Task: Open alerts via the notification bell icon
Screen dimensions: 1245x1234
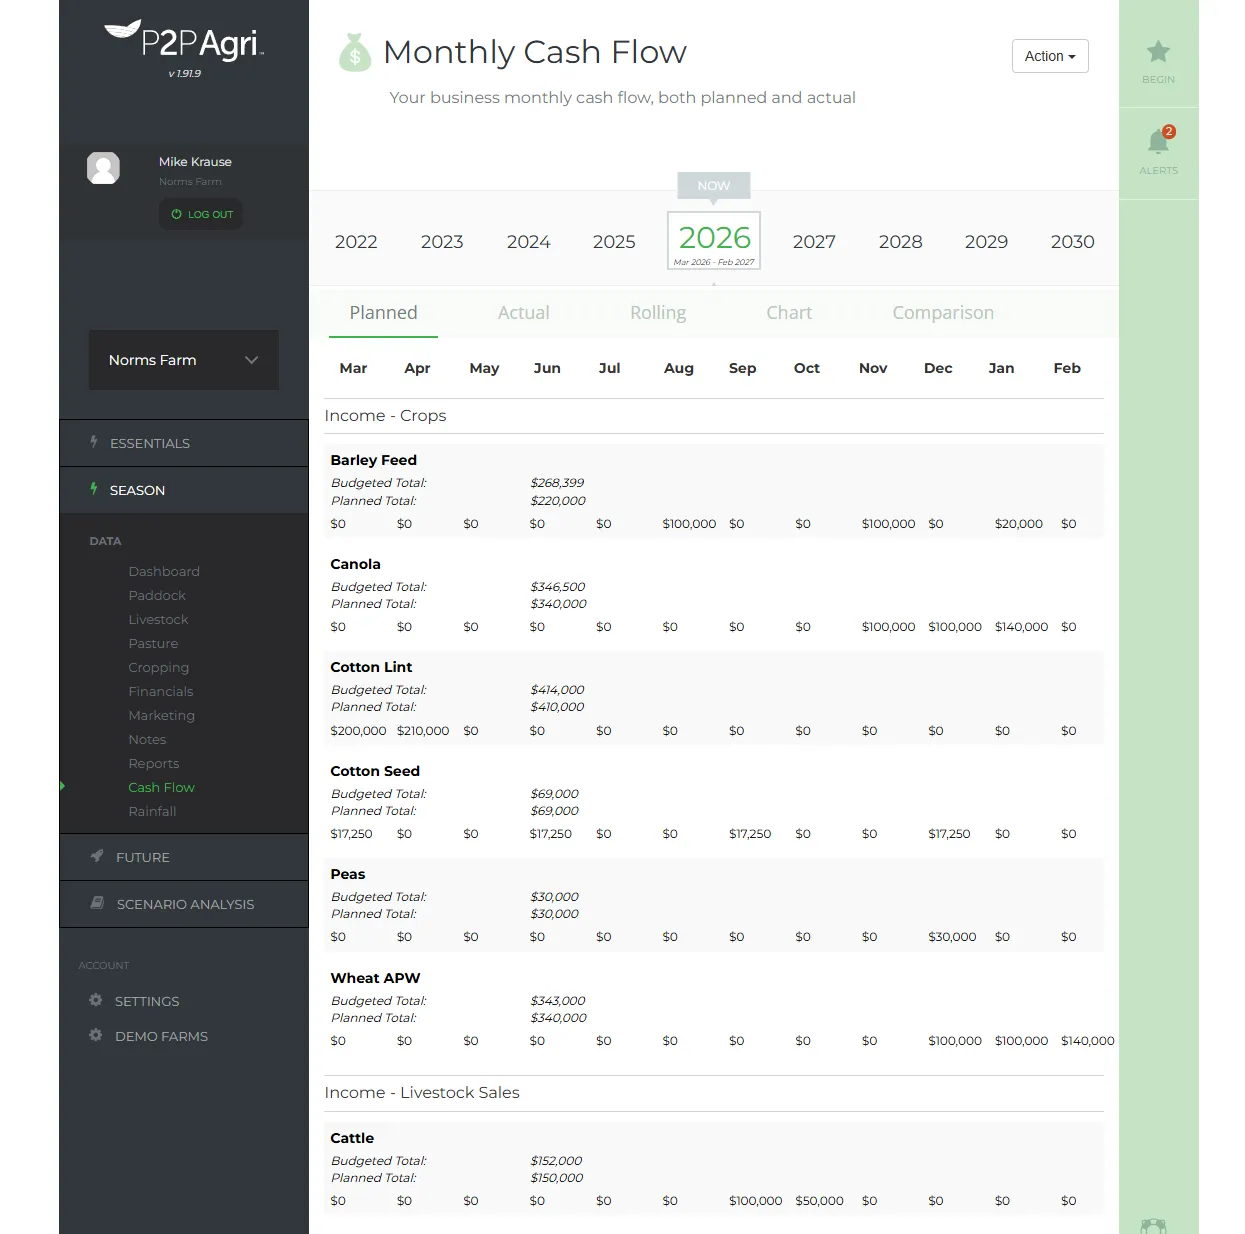Action: point(1157,139)
